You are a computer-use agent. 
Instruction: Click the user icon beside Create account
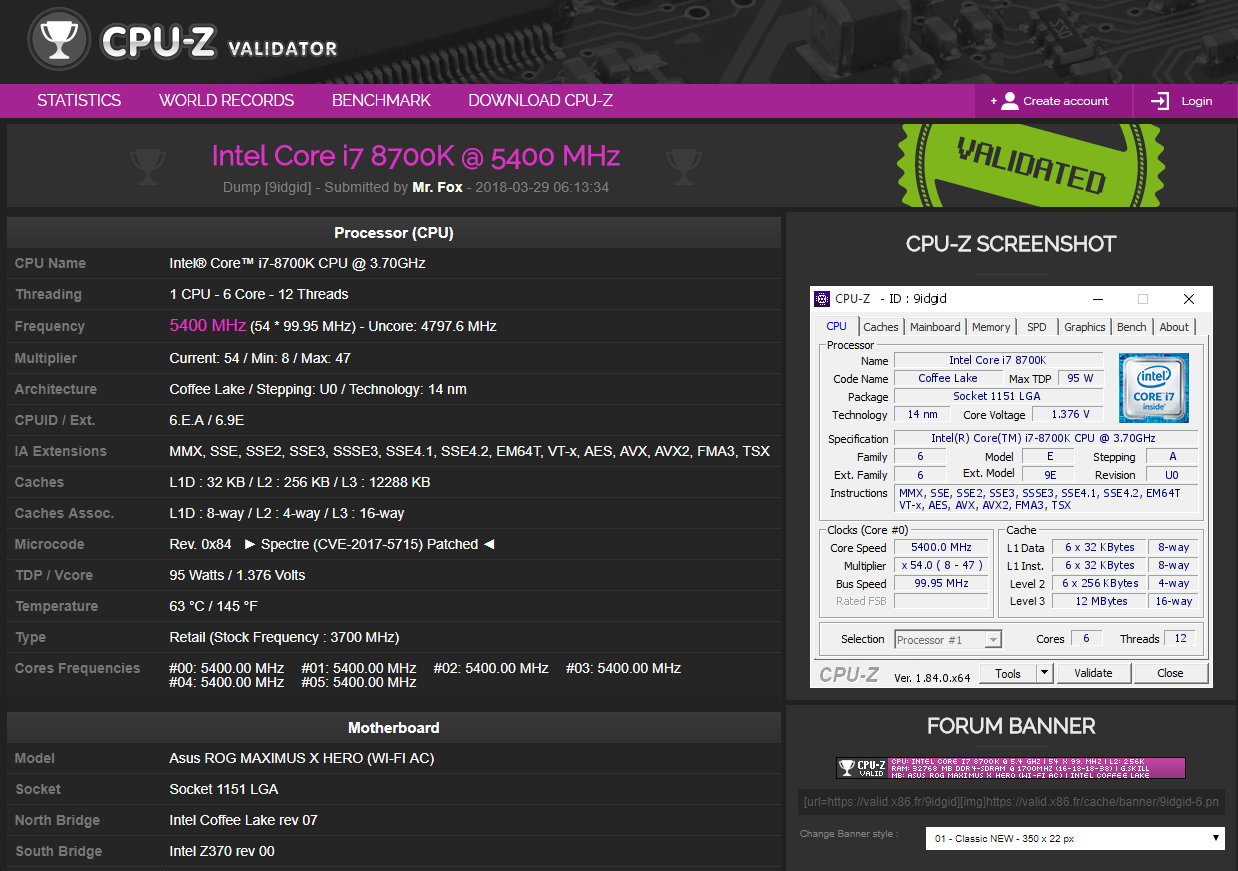click(1009, 101)
